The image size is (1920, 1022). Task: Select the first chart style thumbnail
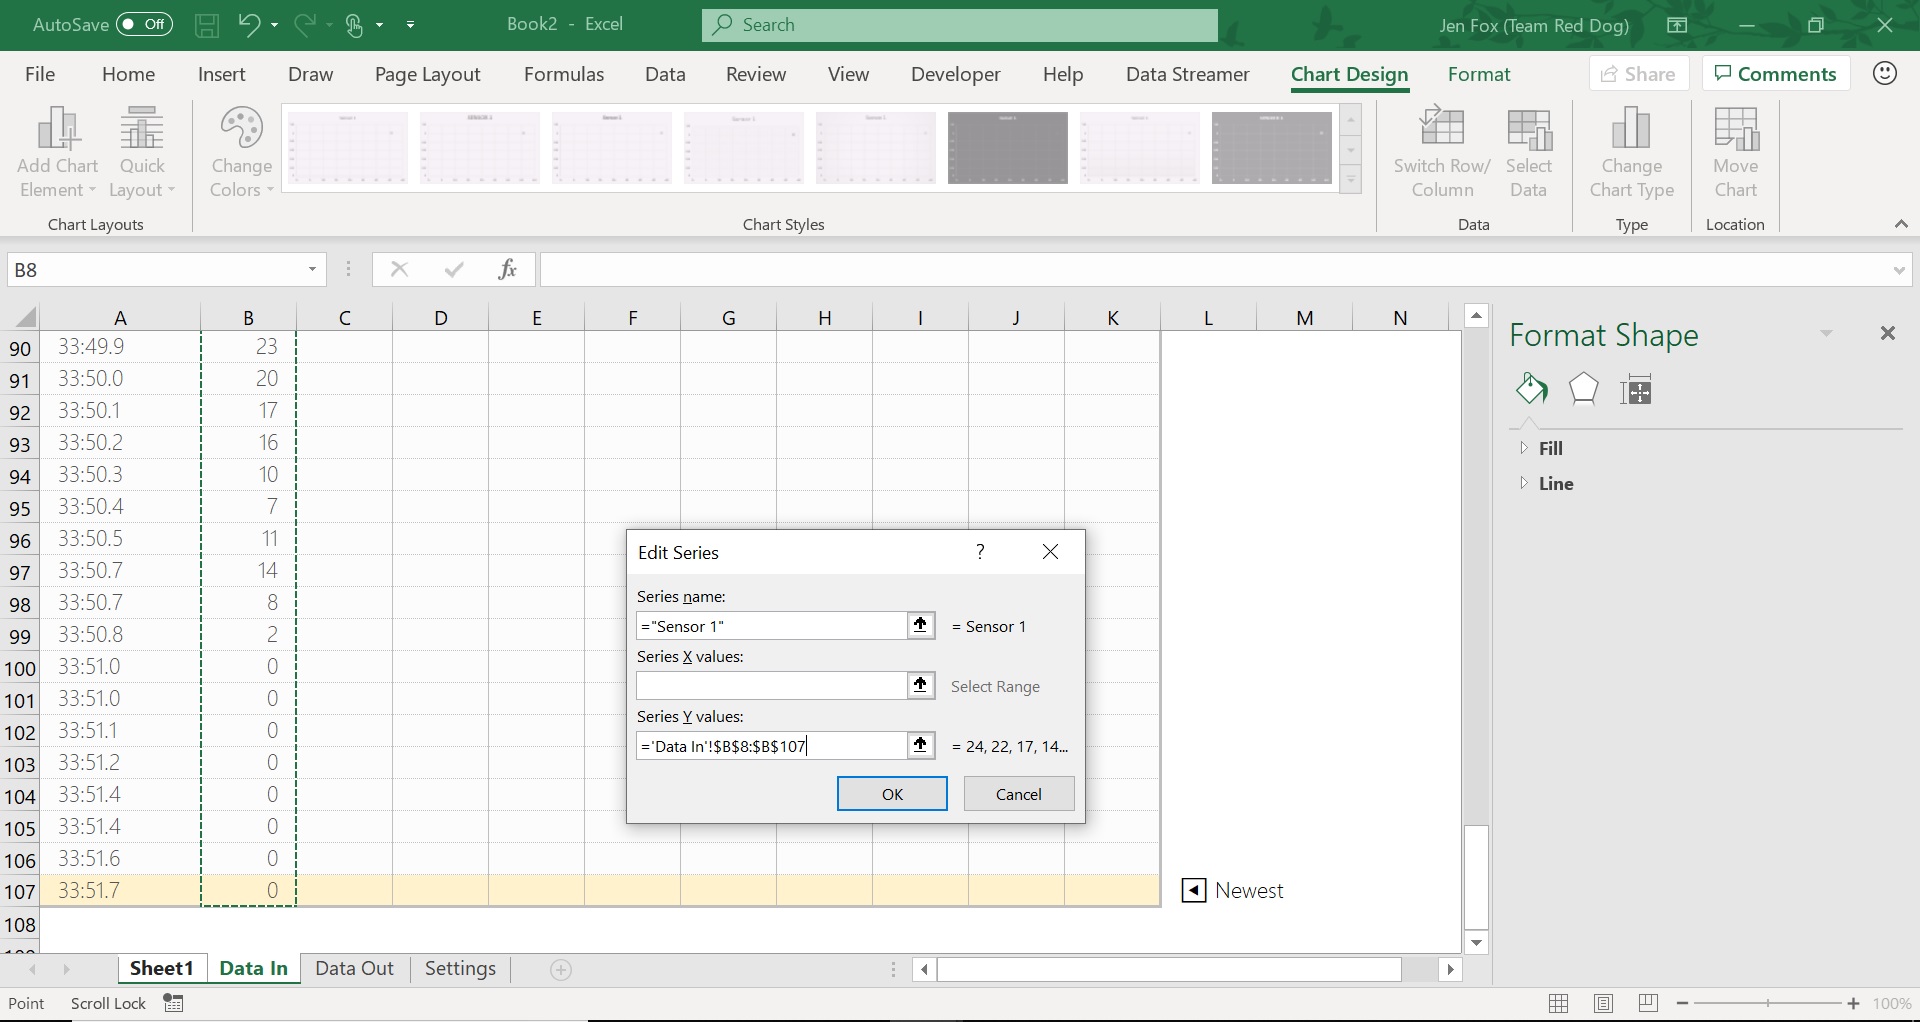348,147
